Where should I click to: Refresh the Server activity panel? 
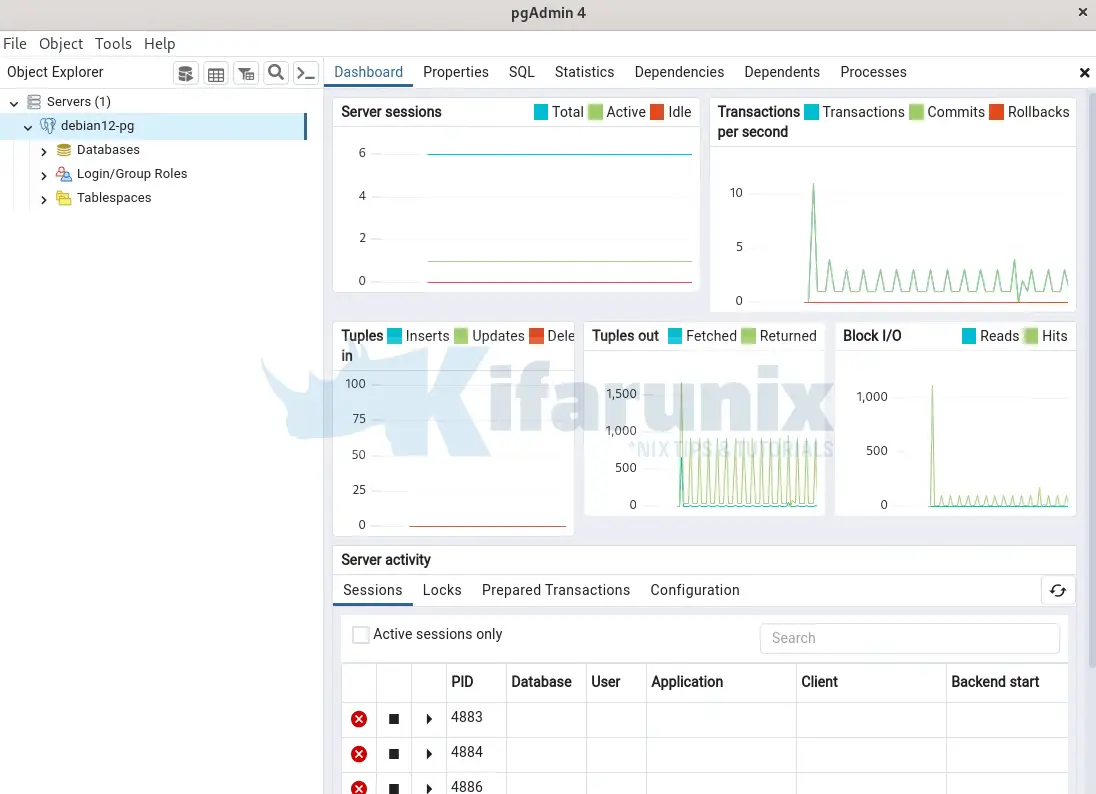click(1058, 591)
